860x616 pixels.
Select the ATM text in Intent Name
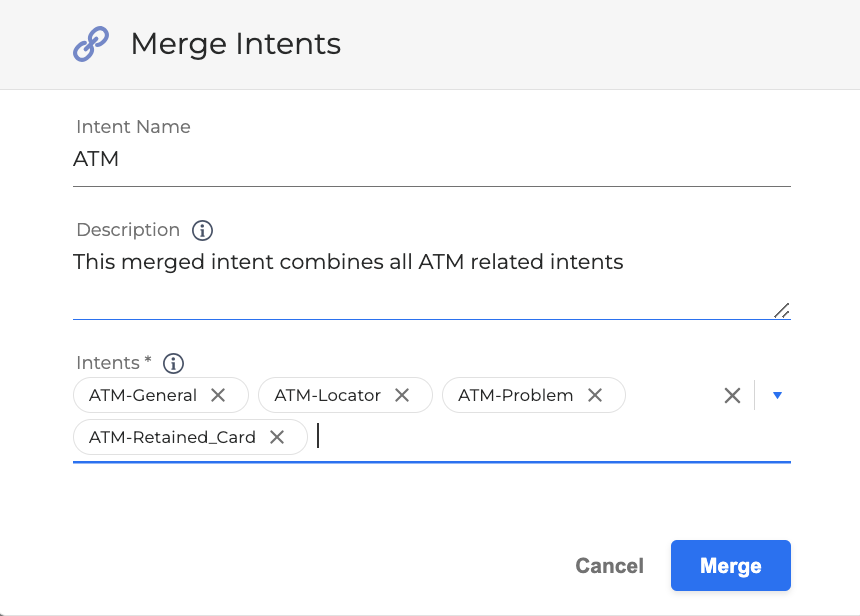pos(94,159)
